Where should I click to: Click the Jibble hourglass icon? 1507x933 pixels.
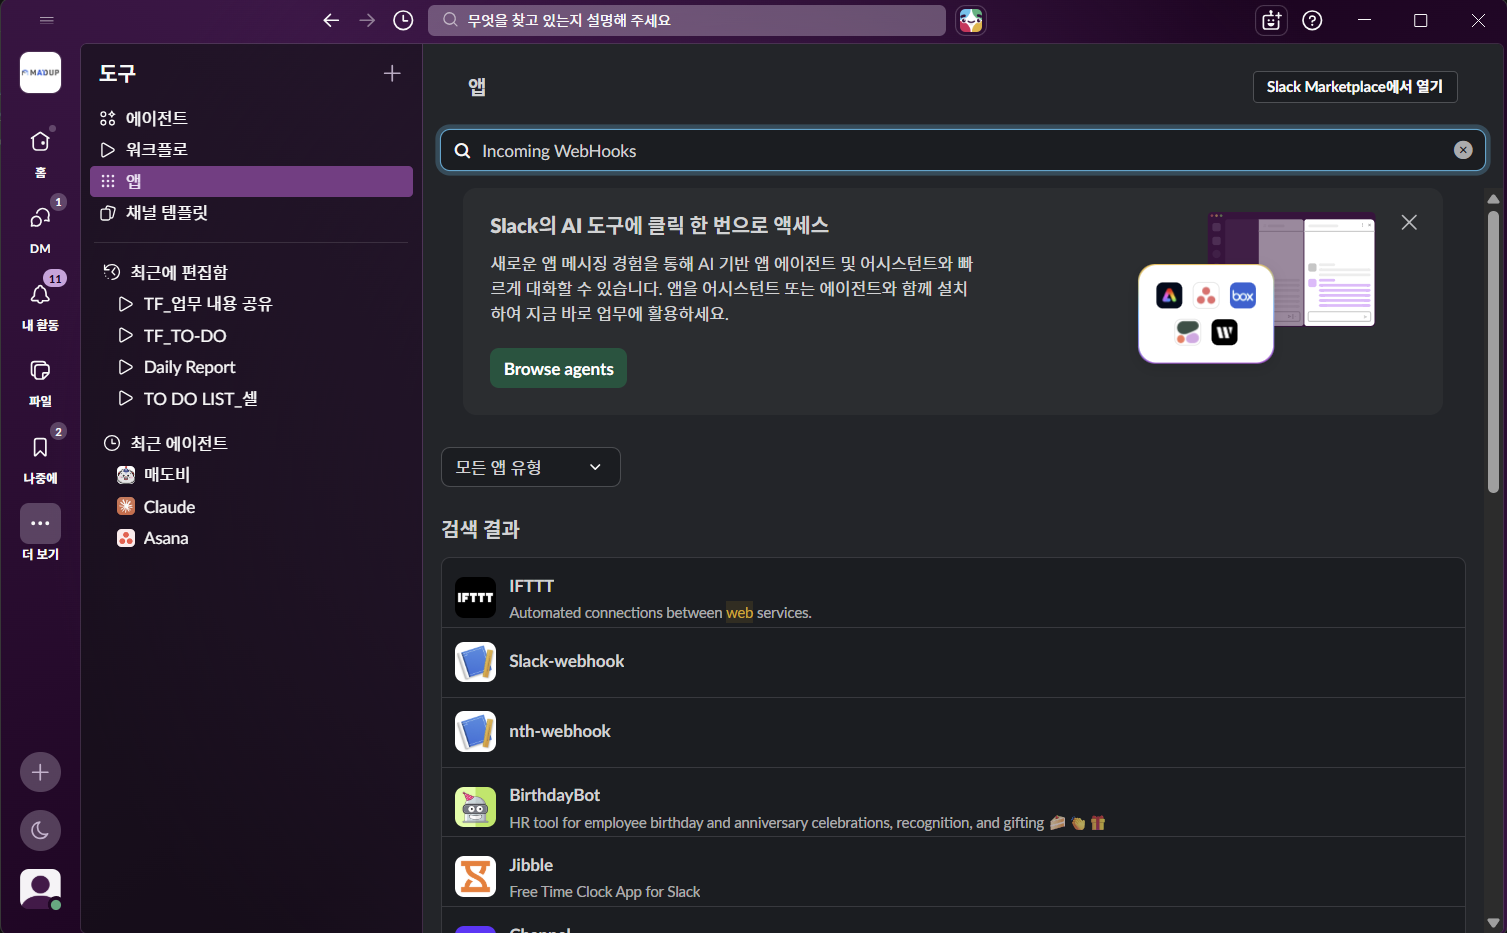[475, 876]
